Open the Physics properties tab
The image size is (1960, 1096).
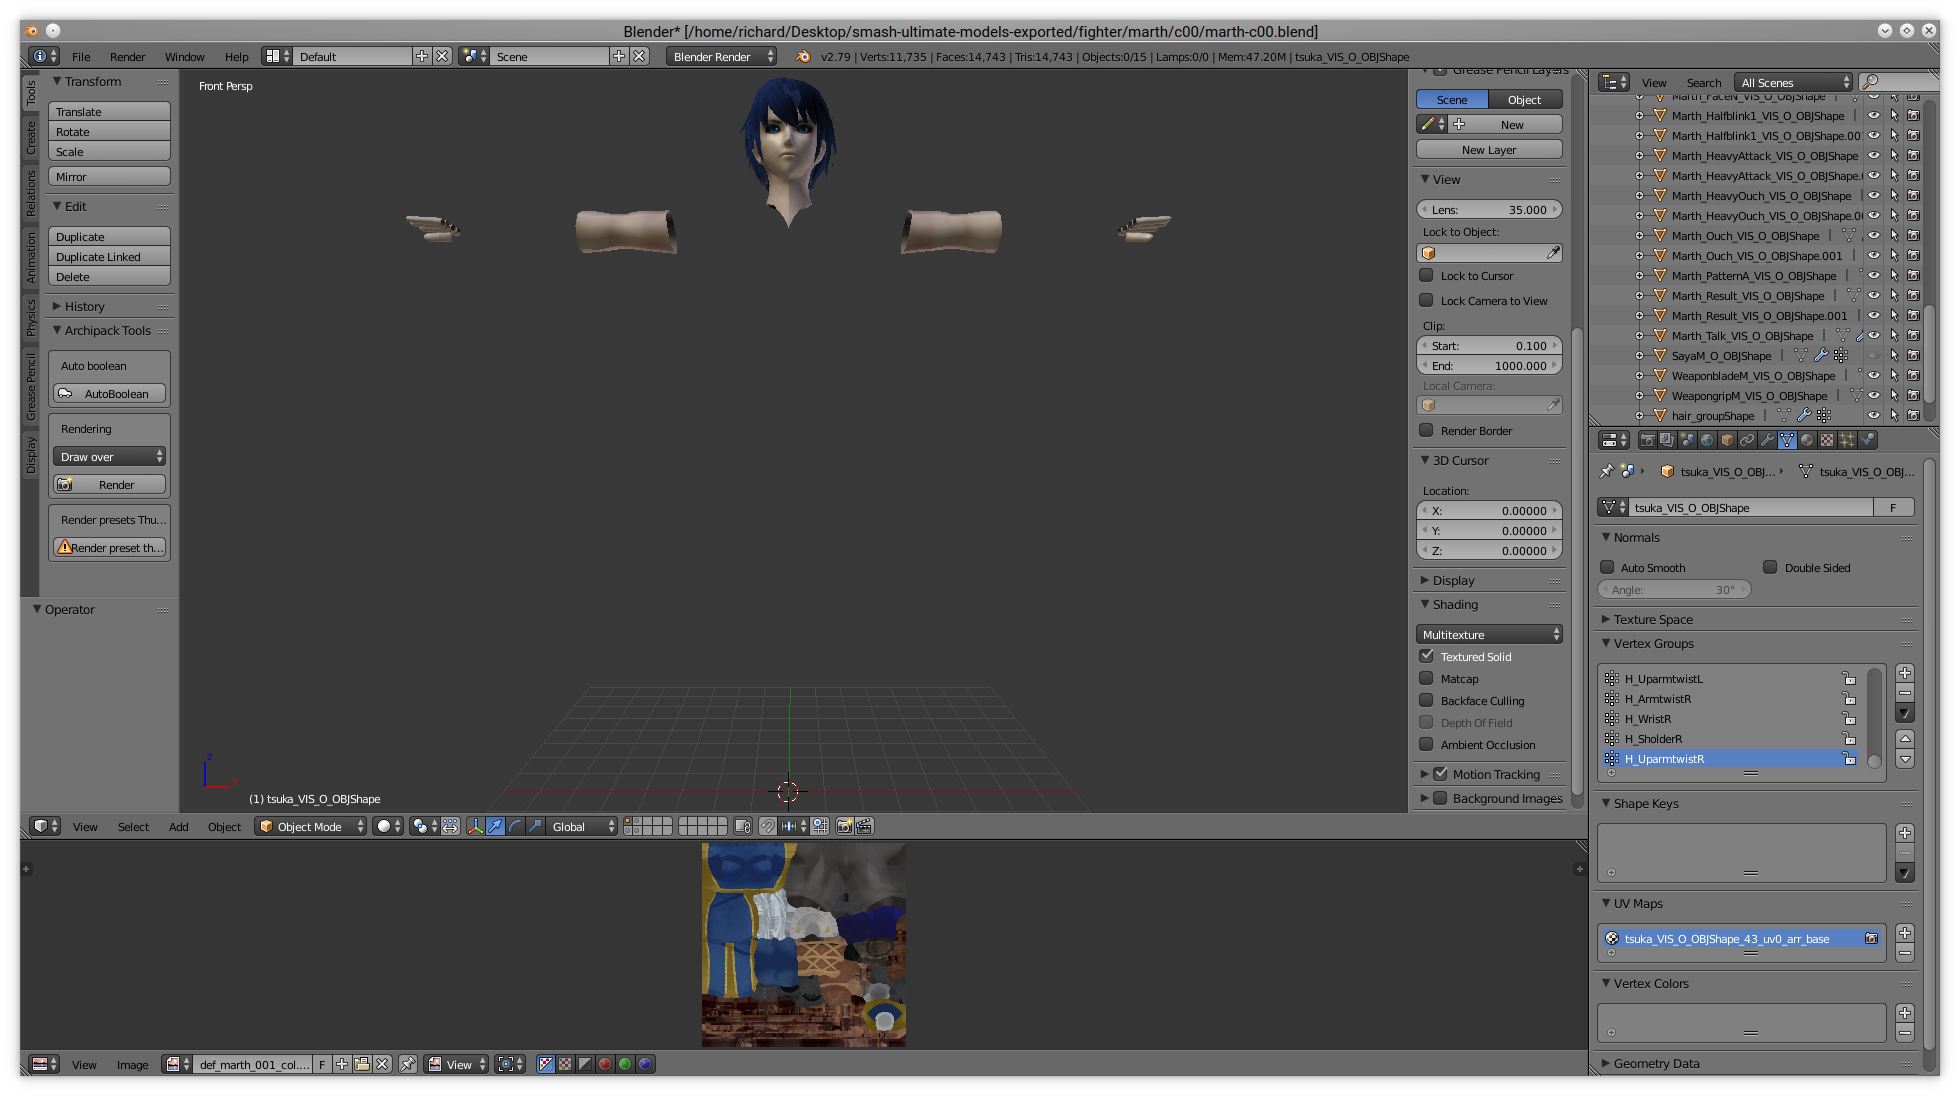[1867, 440]
